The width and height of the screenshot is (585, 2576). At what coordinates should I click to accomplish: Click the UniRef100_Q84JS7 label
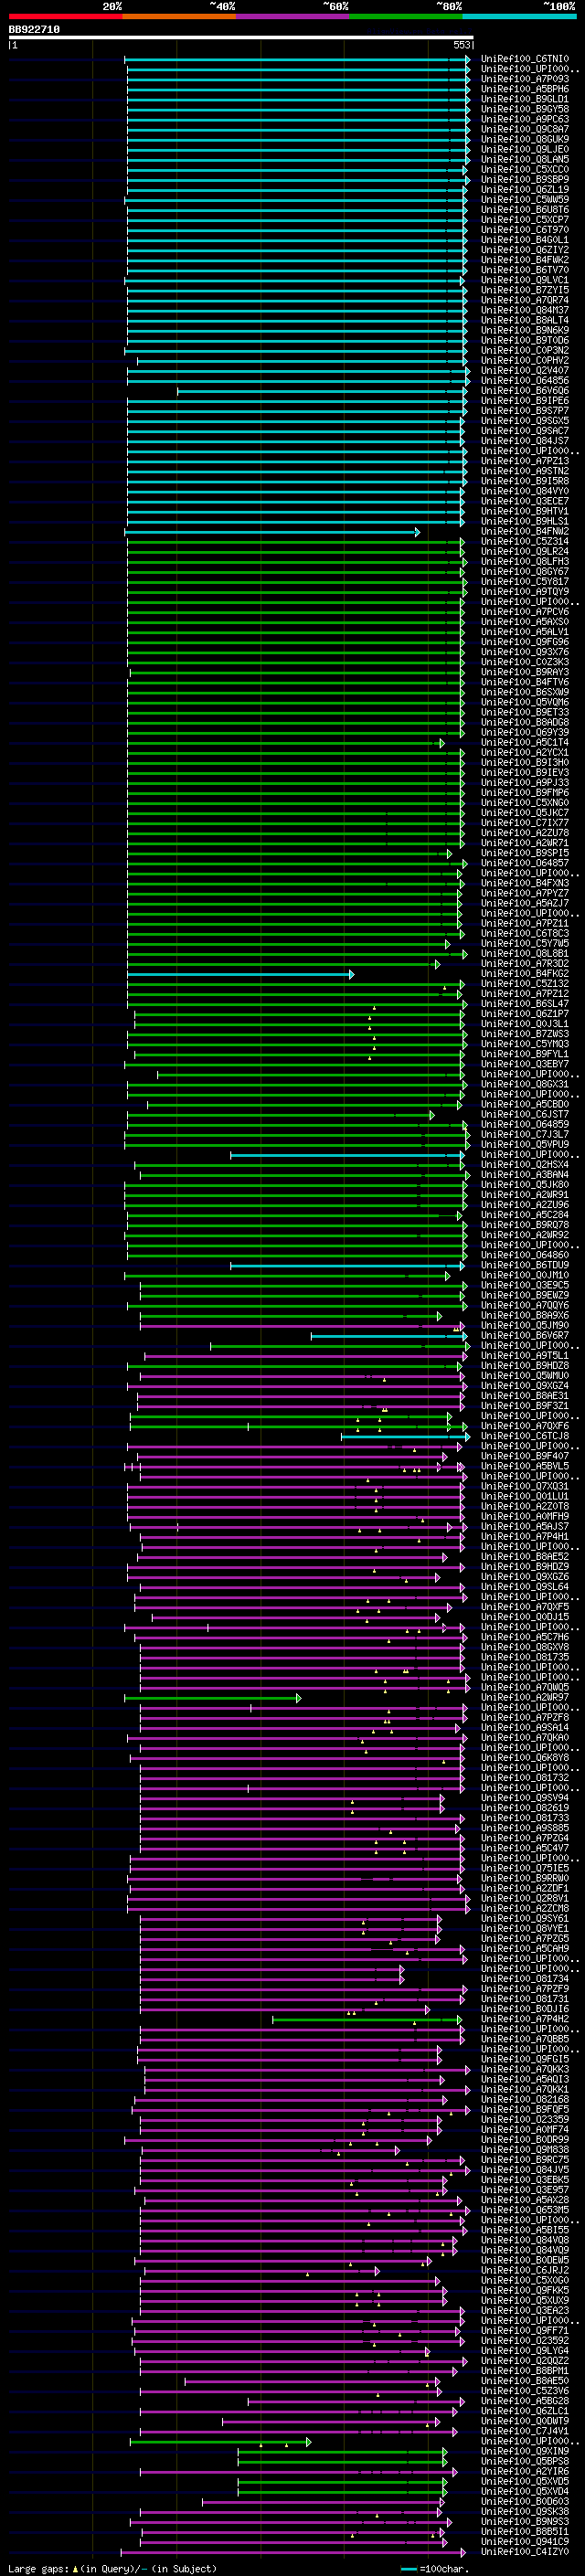(x=525, y=440)
